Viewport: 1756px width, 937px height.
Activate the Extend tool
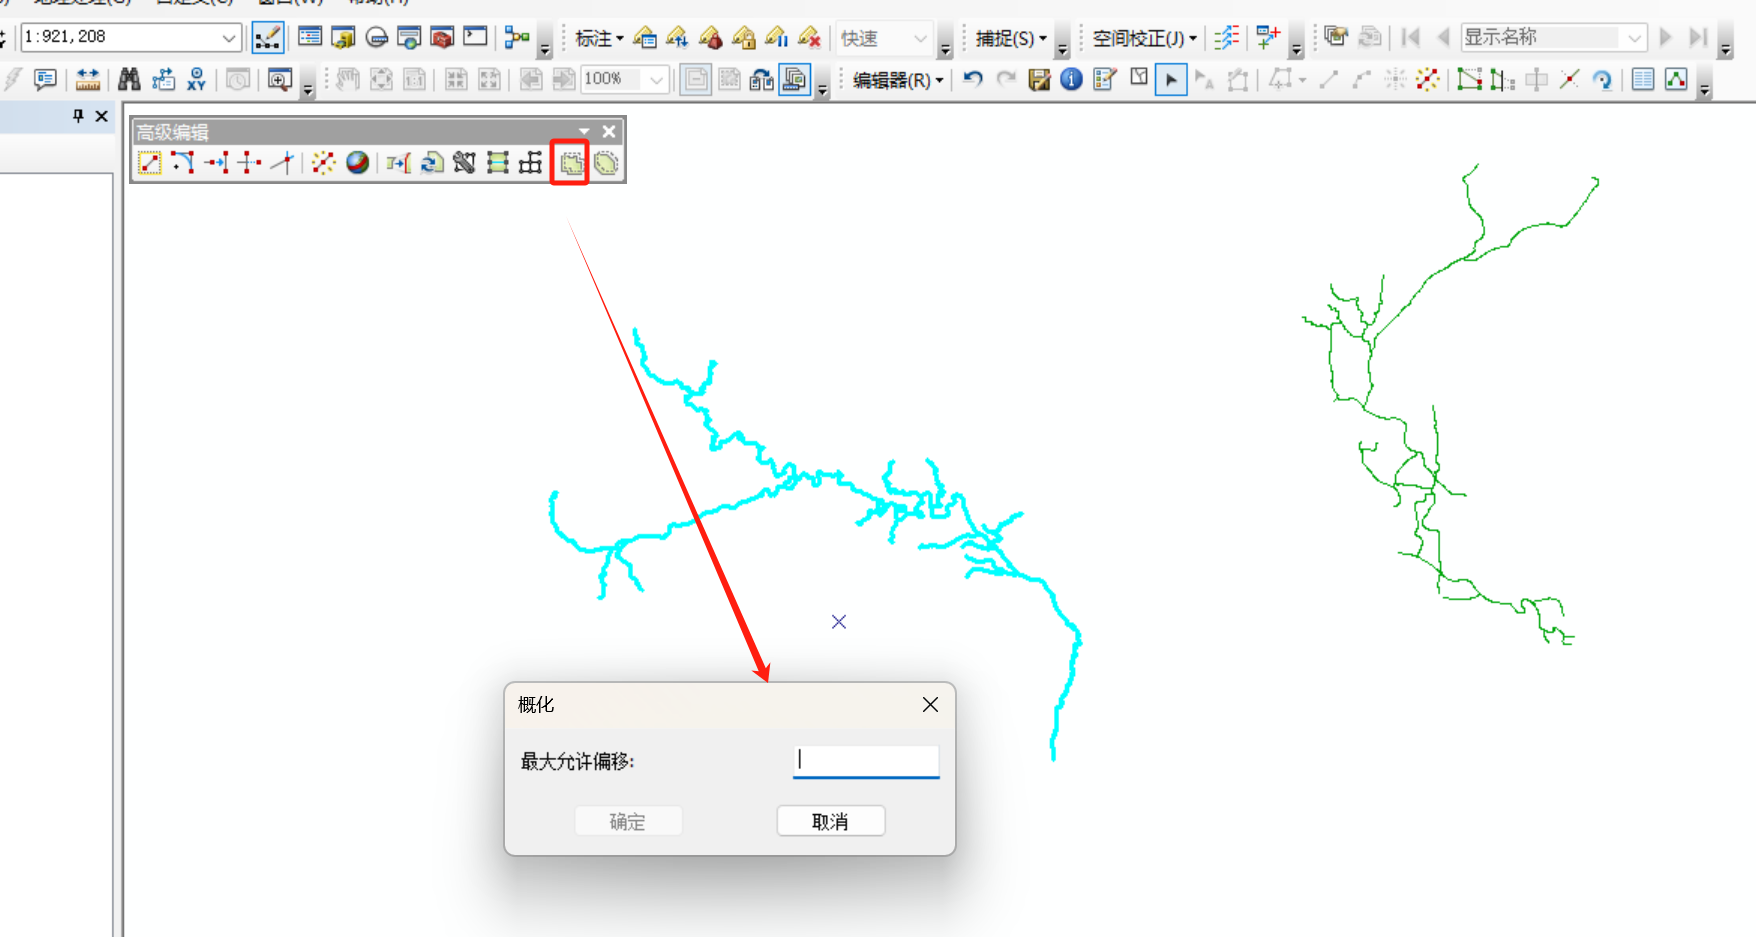click(216, 163)
